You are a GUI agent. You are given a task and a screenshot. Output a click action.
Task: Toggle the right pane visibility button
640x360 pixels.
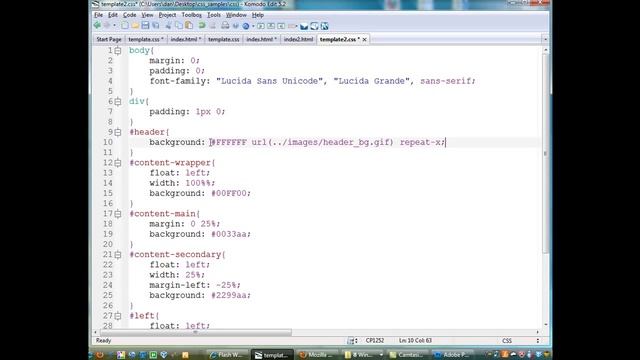tap(281, 26)
